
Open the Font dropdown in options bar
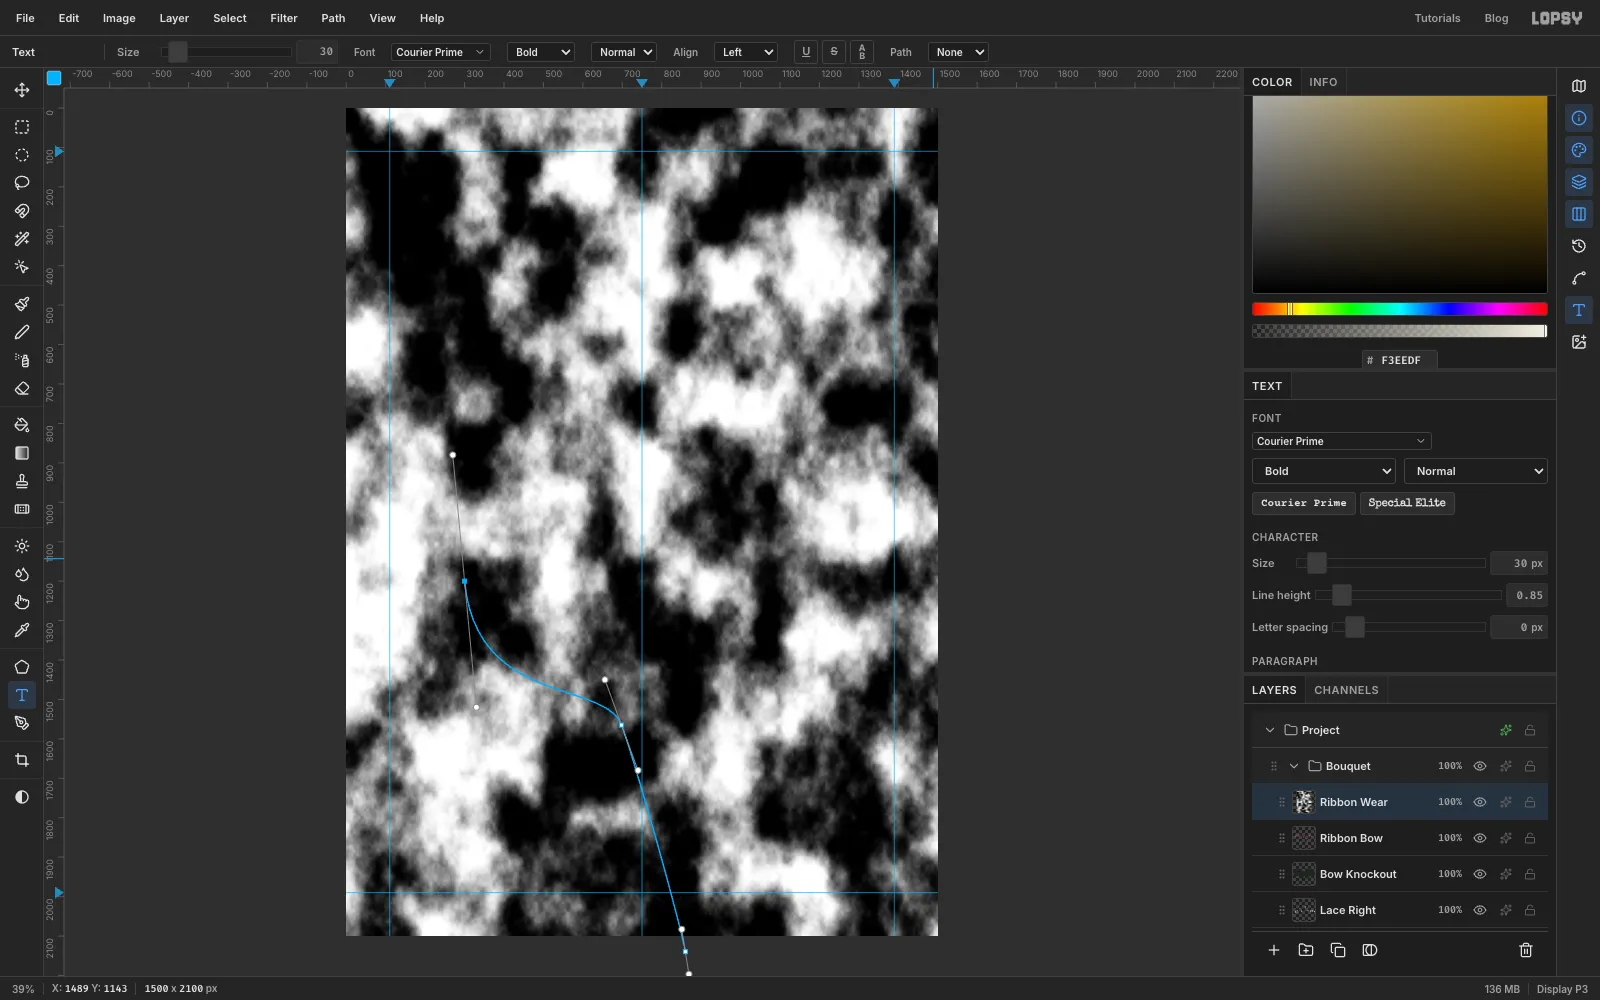point(440,52)
